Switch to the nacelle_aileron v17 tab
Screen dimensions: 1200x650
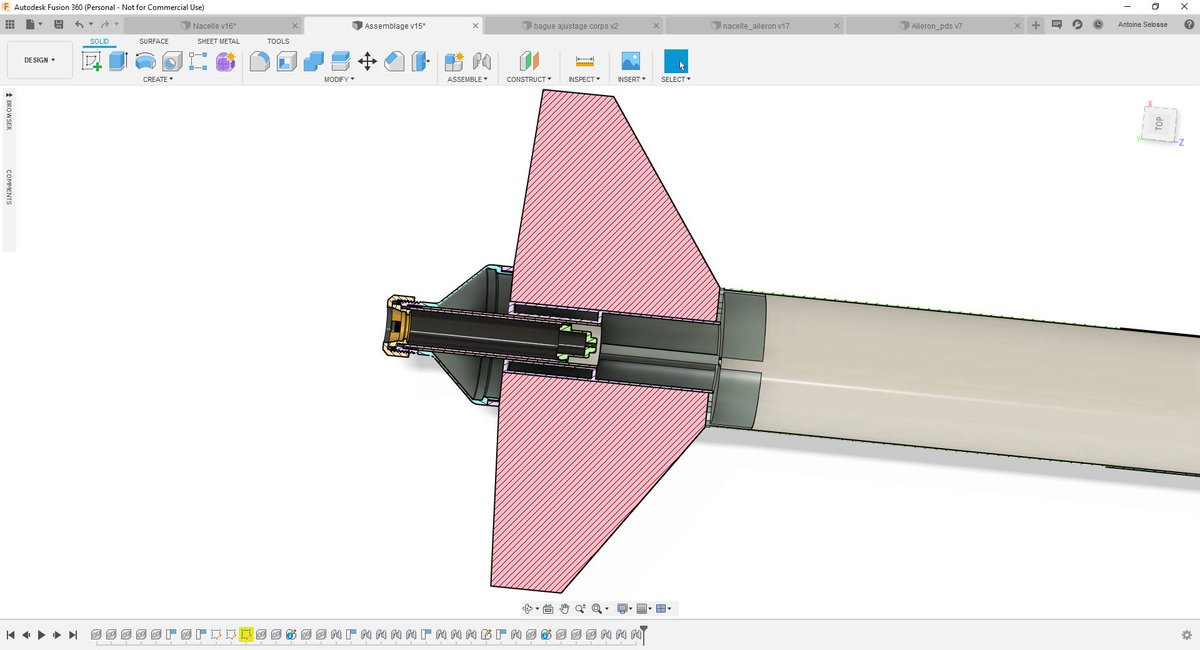(x=755, y=25)
